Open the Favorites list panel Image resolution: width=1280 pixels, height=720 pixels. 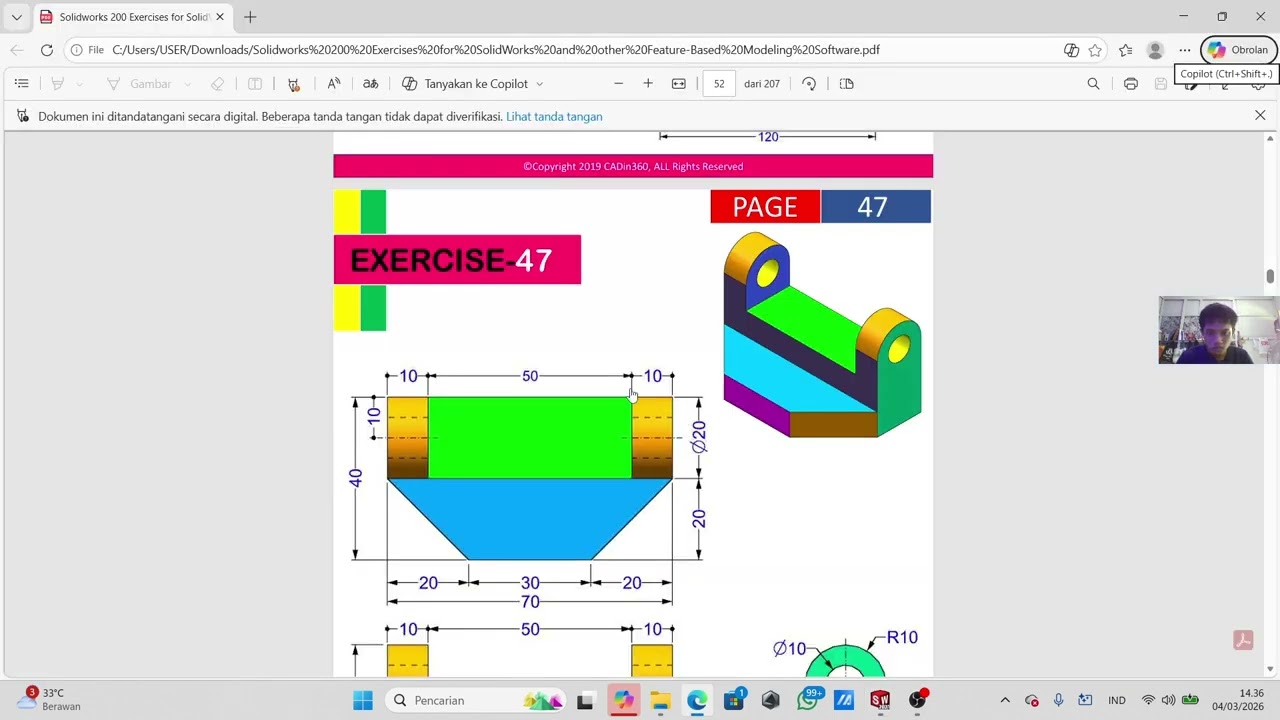[1126, 50]
